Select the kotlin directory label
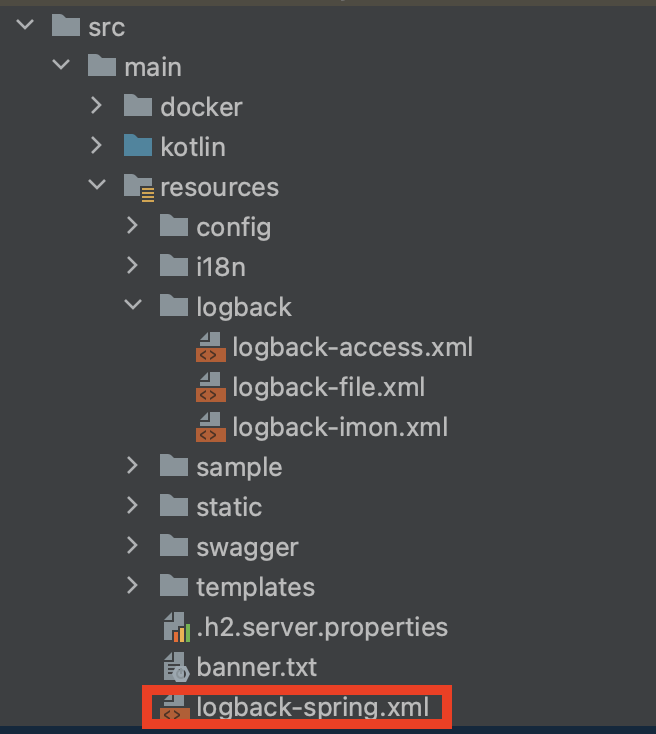This screenshot has width=656, height=734. (193, 147)
